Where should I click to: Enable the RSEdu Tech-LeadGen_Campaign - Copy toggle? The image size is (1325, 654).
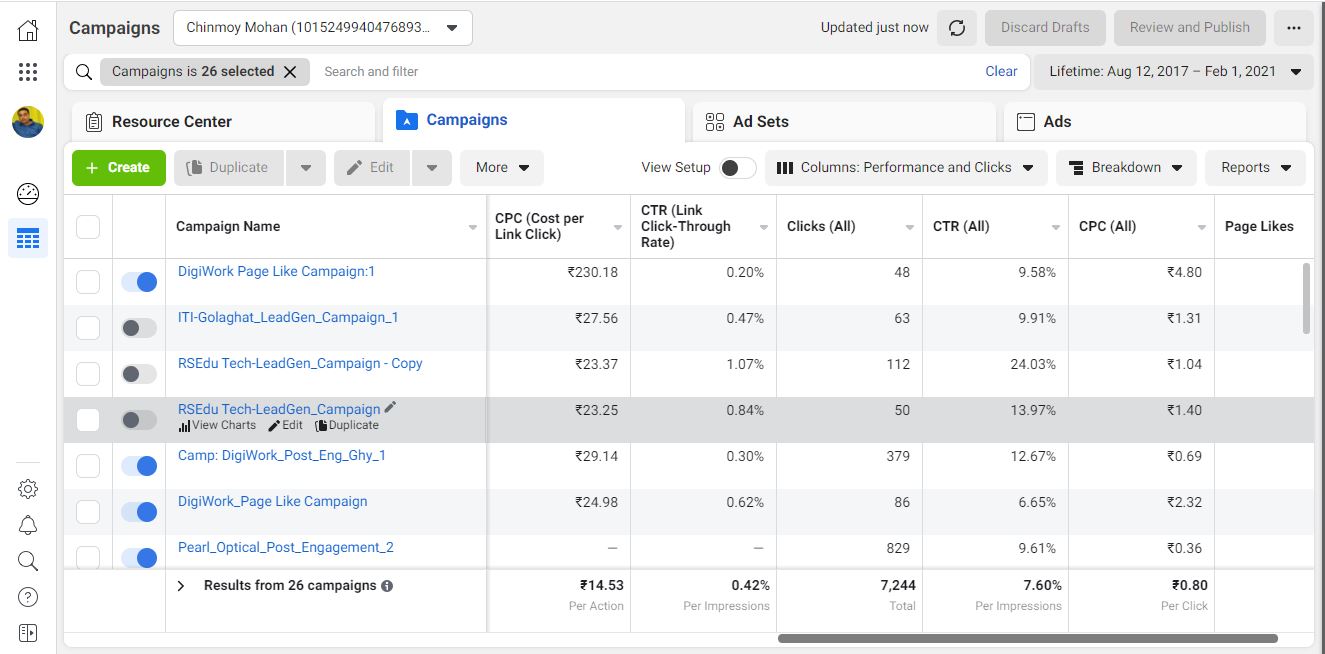(139, 374)
